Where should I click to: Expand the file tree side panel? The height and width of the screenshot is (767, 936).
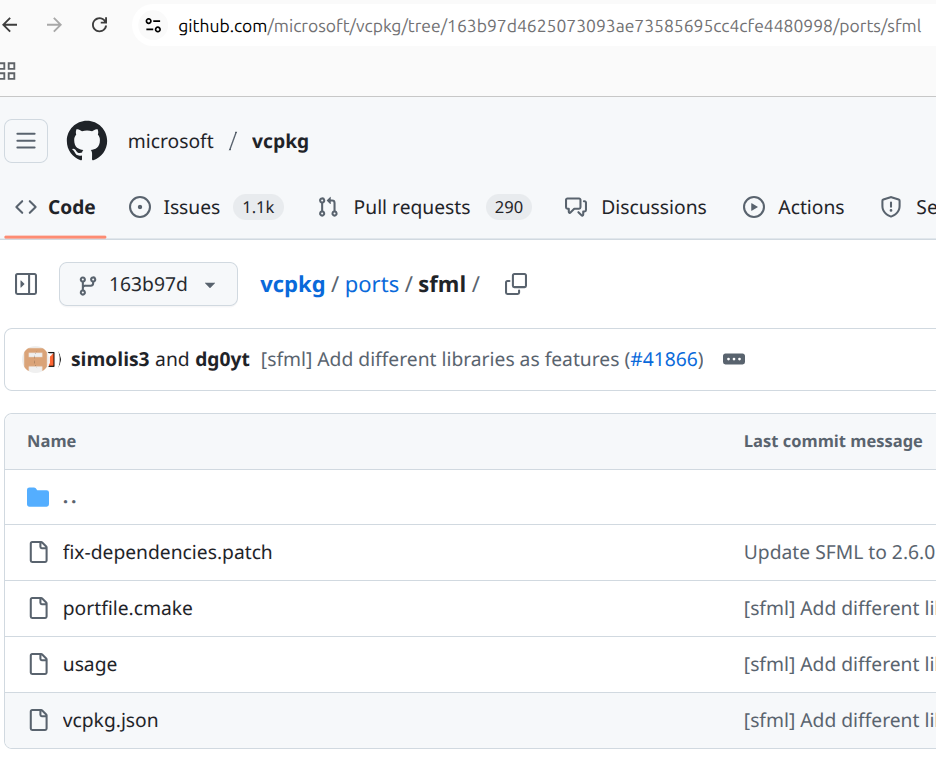[x=26, y=284]
